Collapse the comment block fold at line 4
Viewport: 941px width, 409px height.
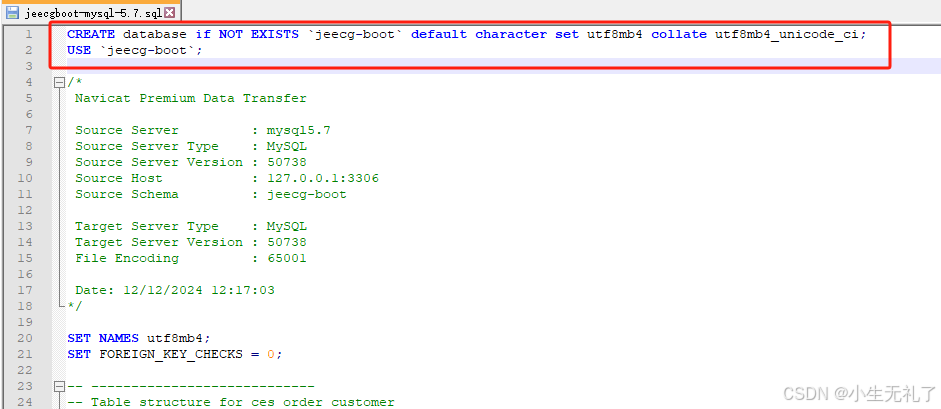(x=59, y=83)
